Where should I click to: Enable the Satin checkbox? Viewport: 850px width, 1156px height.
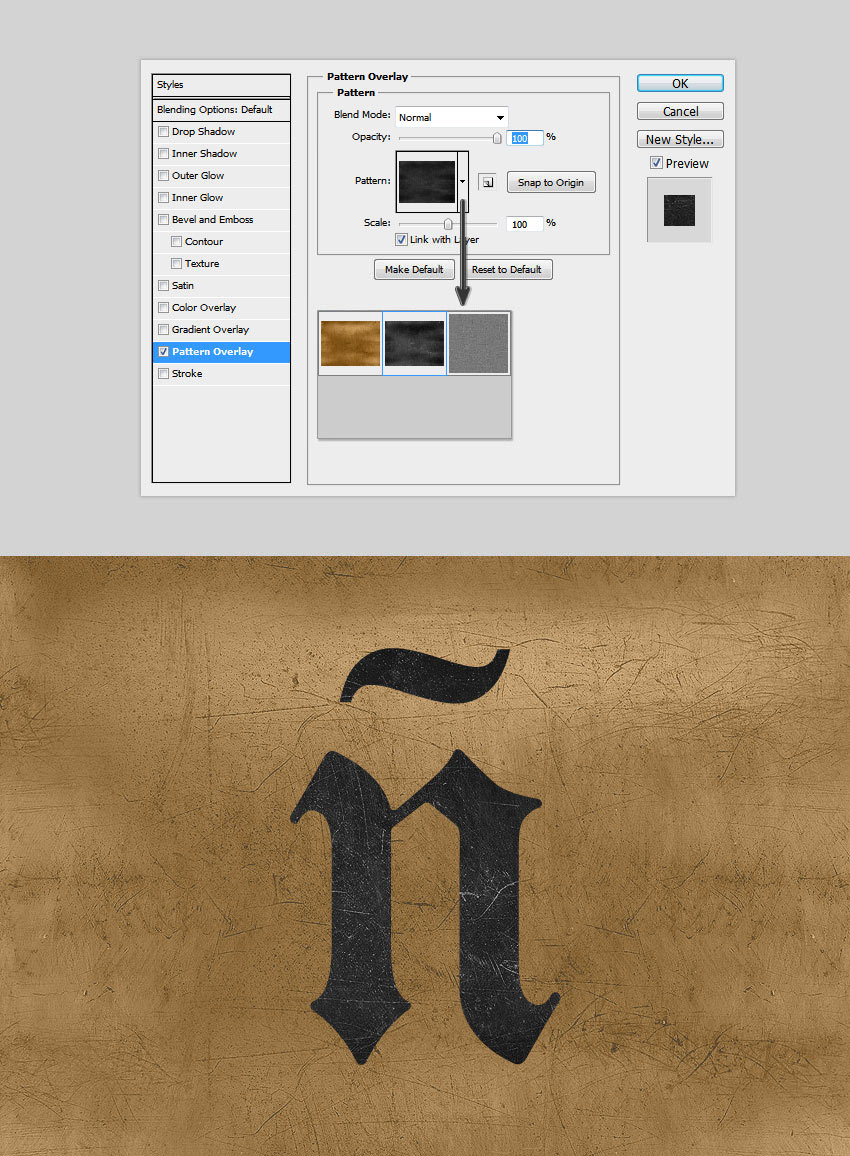[164, 286]
